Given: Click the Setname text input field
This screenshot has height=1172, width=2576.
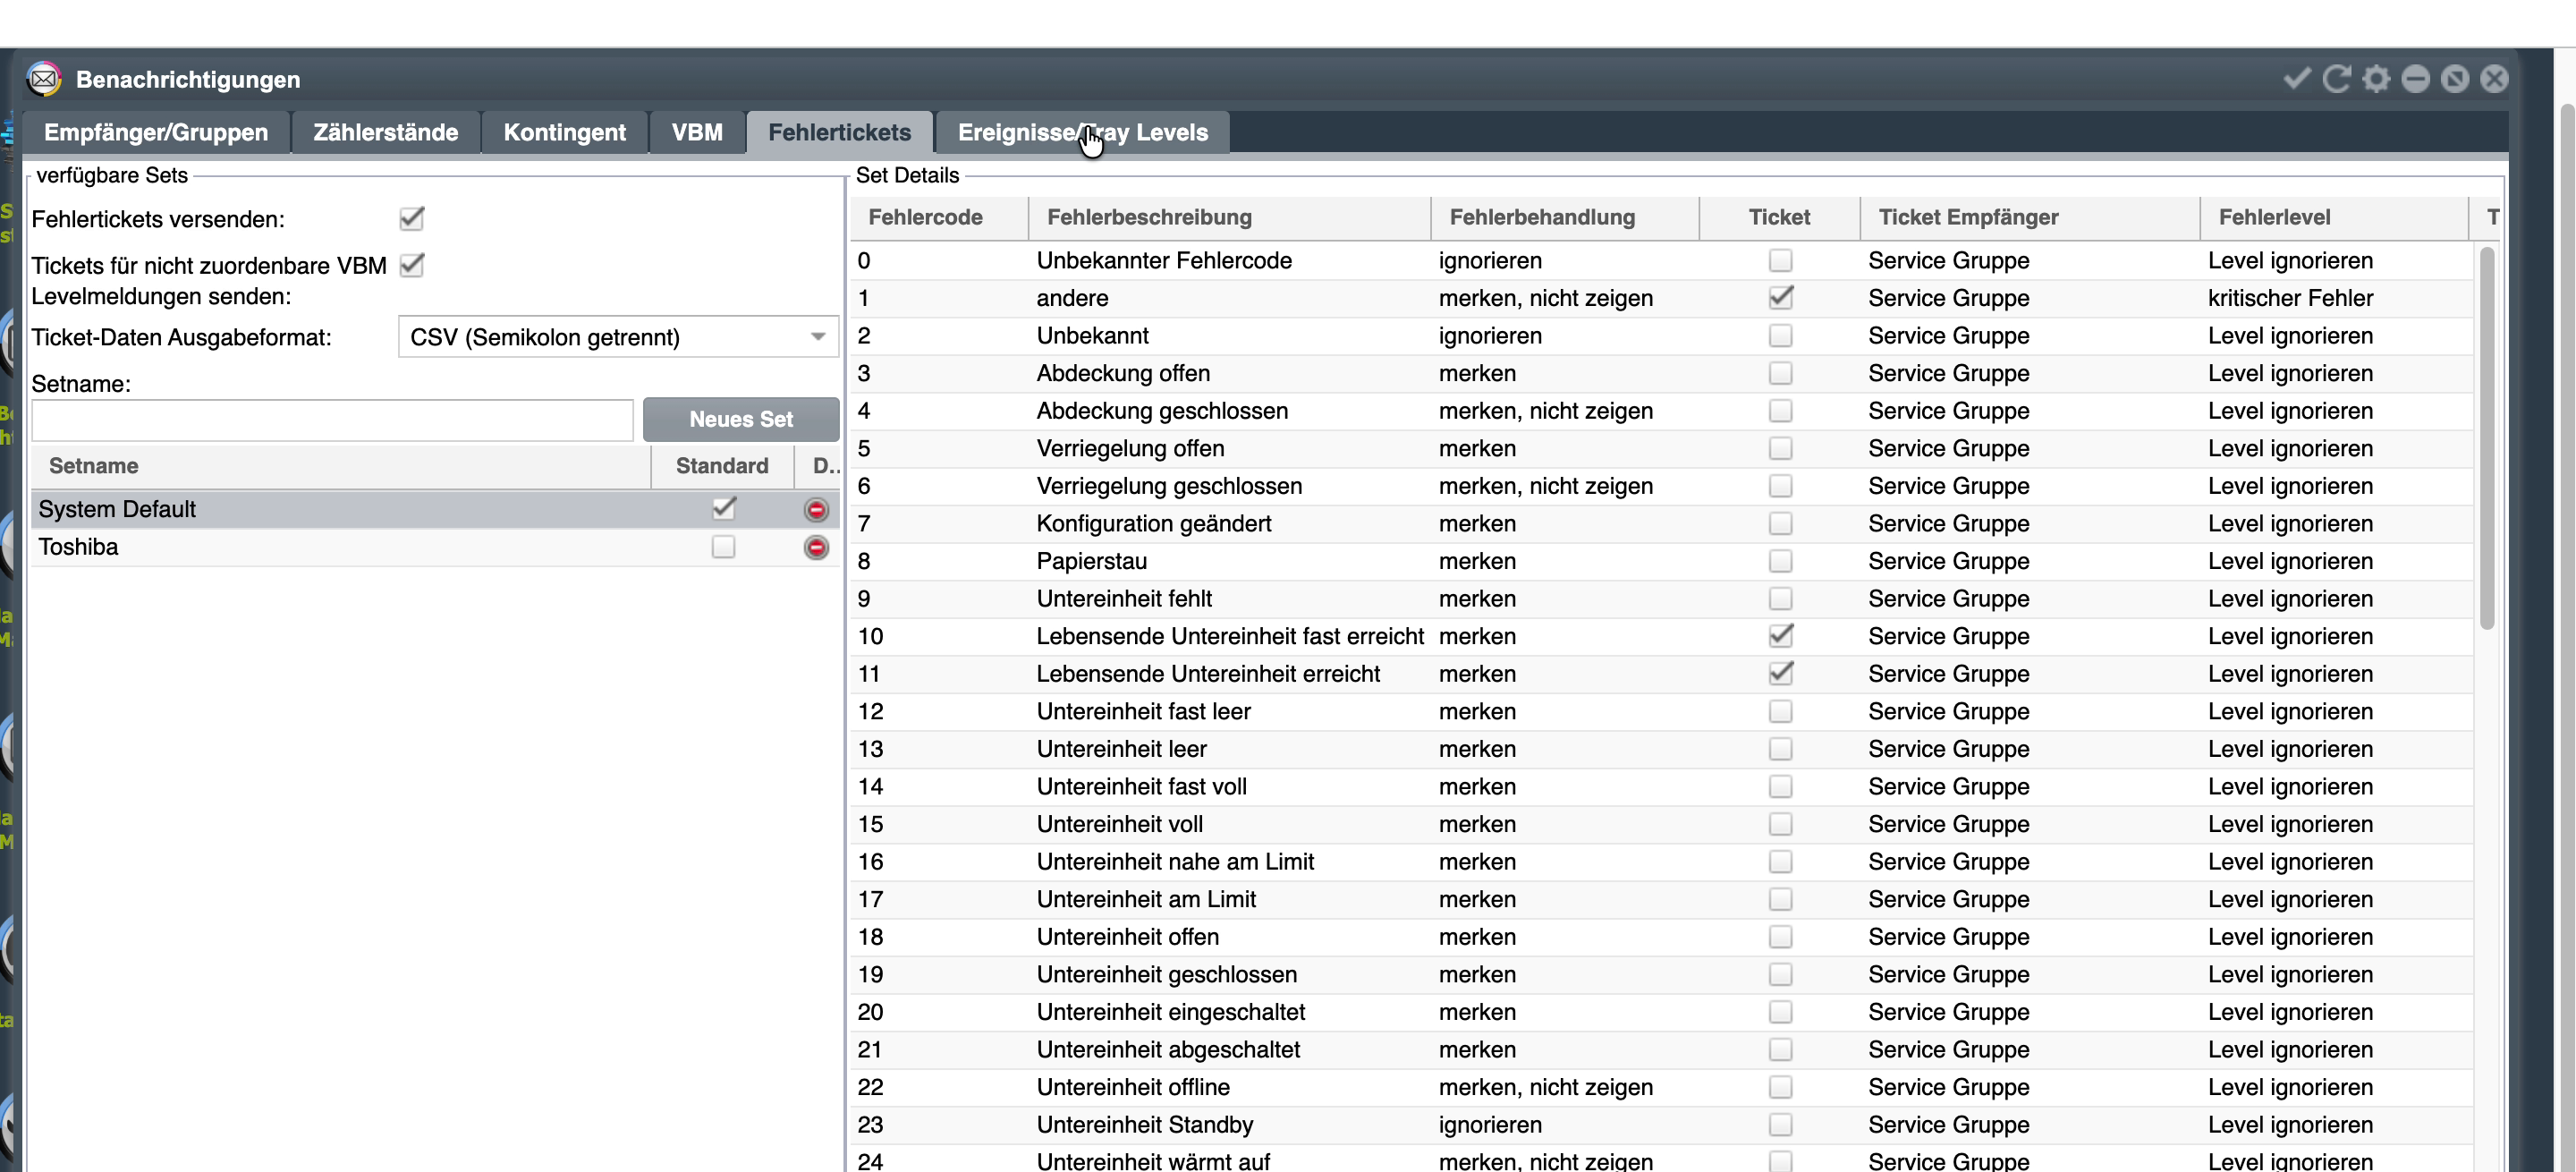Looking at the screenshot, I should pyautogui.click(x=332, y=420).
